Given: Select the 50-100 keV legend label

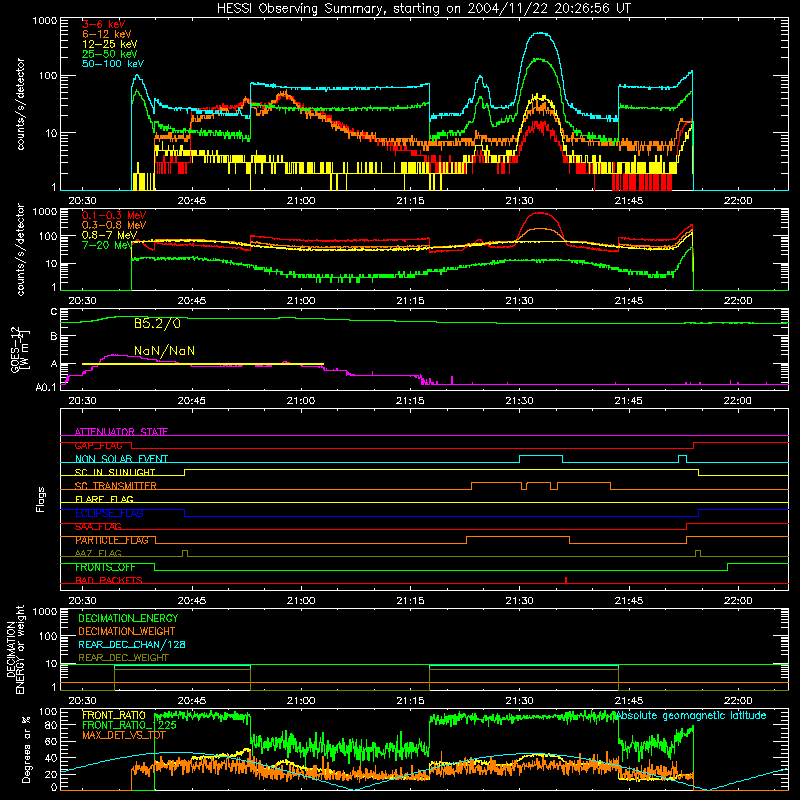Looking at the screenshot, I should point(113,64).
